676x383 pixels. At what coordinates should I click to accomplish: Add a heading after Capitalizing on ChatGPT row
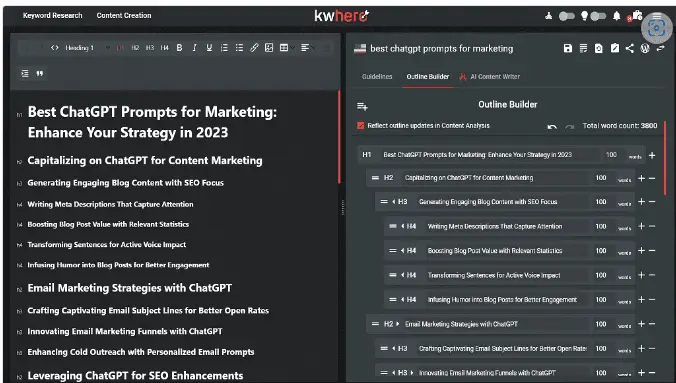[642, 178]
